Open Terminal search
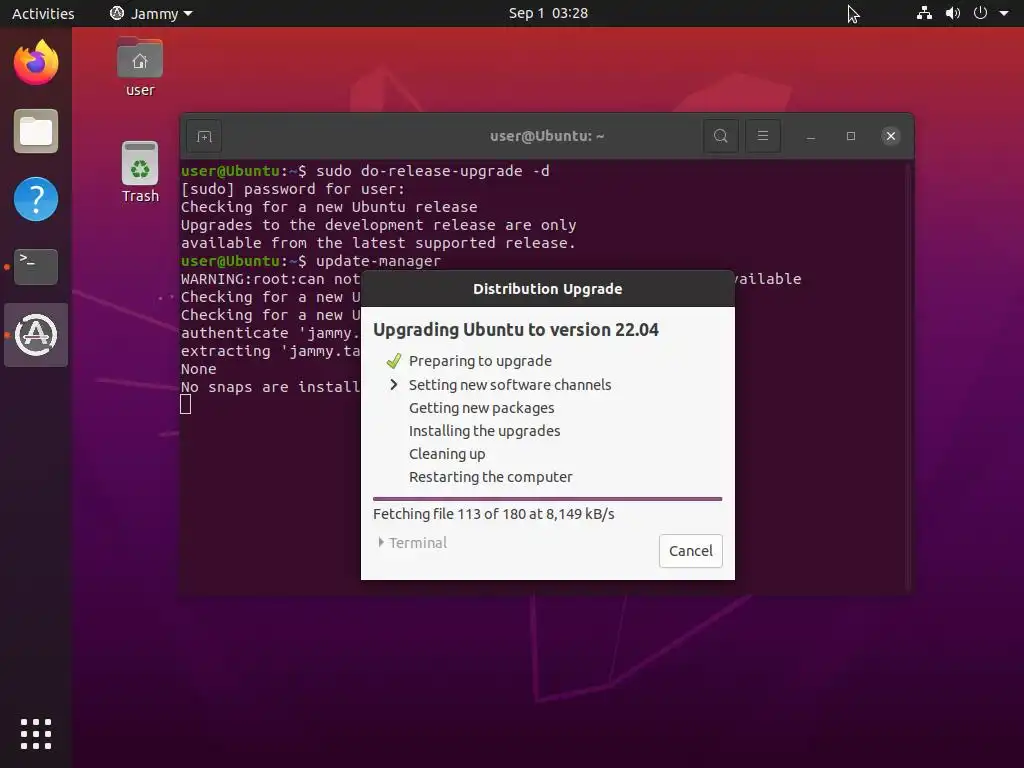Screen dimensions: 1024x768 tap(721, 136)
